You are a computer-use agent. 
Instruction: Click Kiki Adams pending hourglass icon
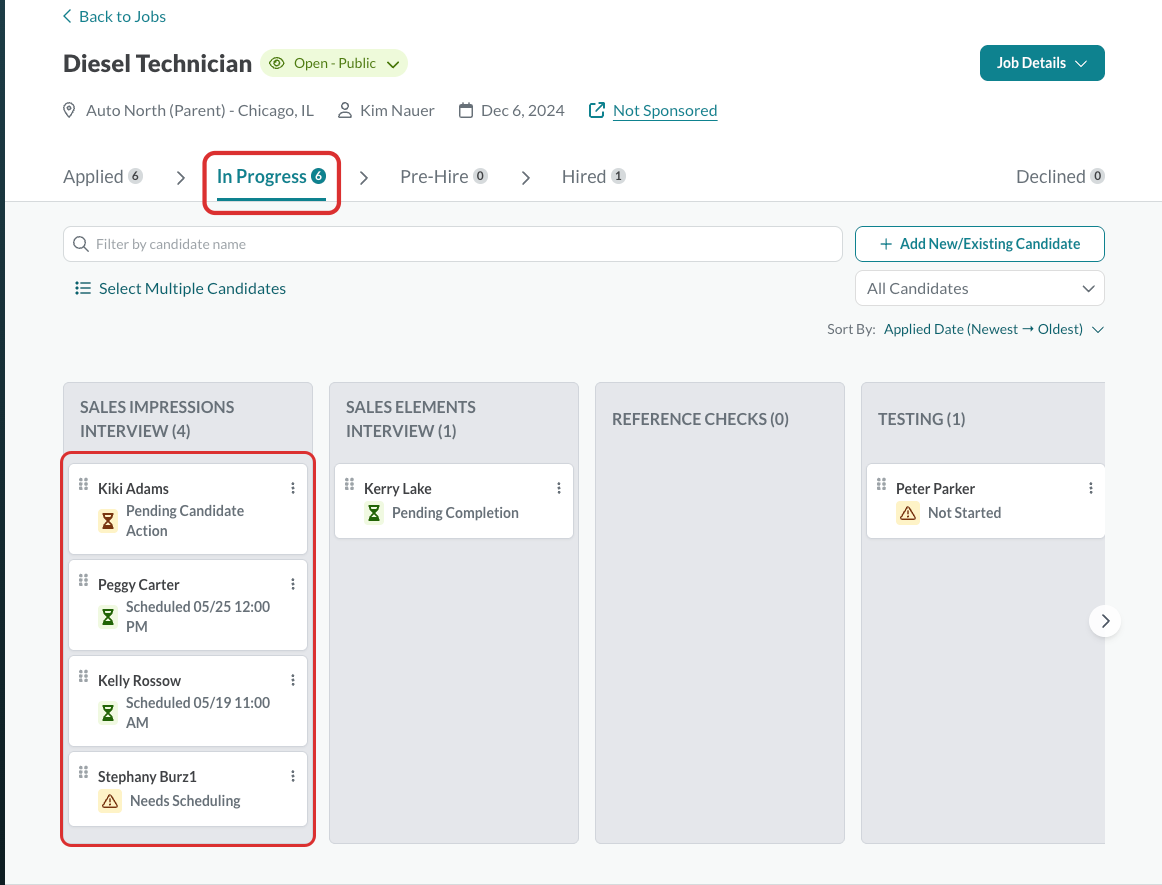(108, 521)
